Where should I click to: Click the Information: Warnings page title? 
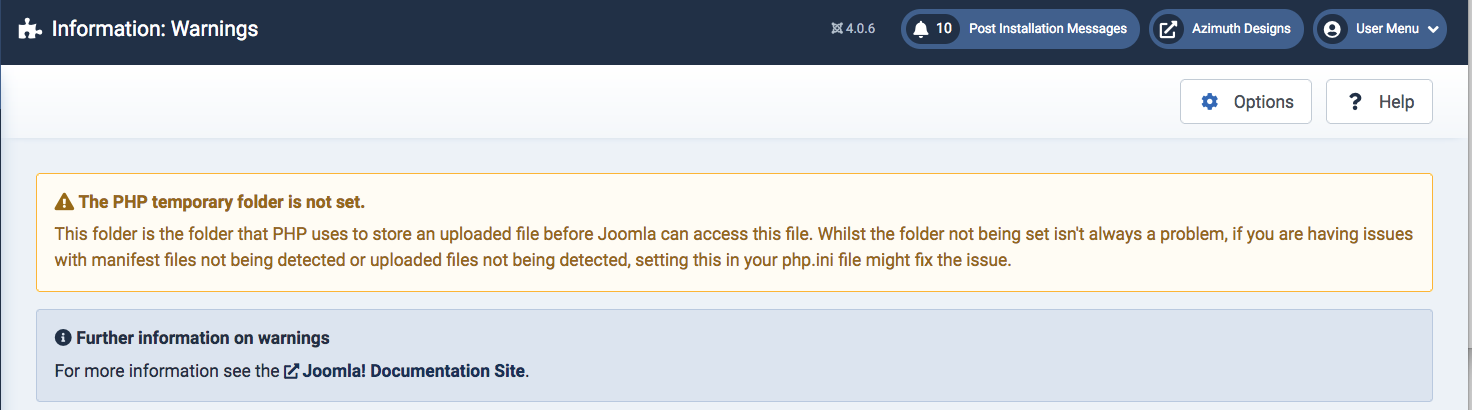point(155,29)
